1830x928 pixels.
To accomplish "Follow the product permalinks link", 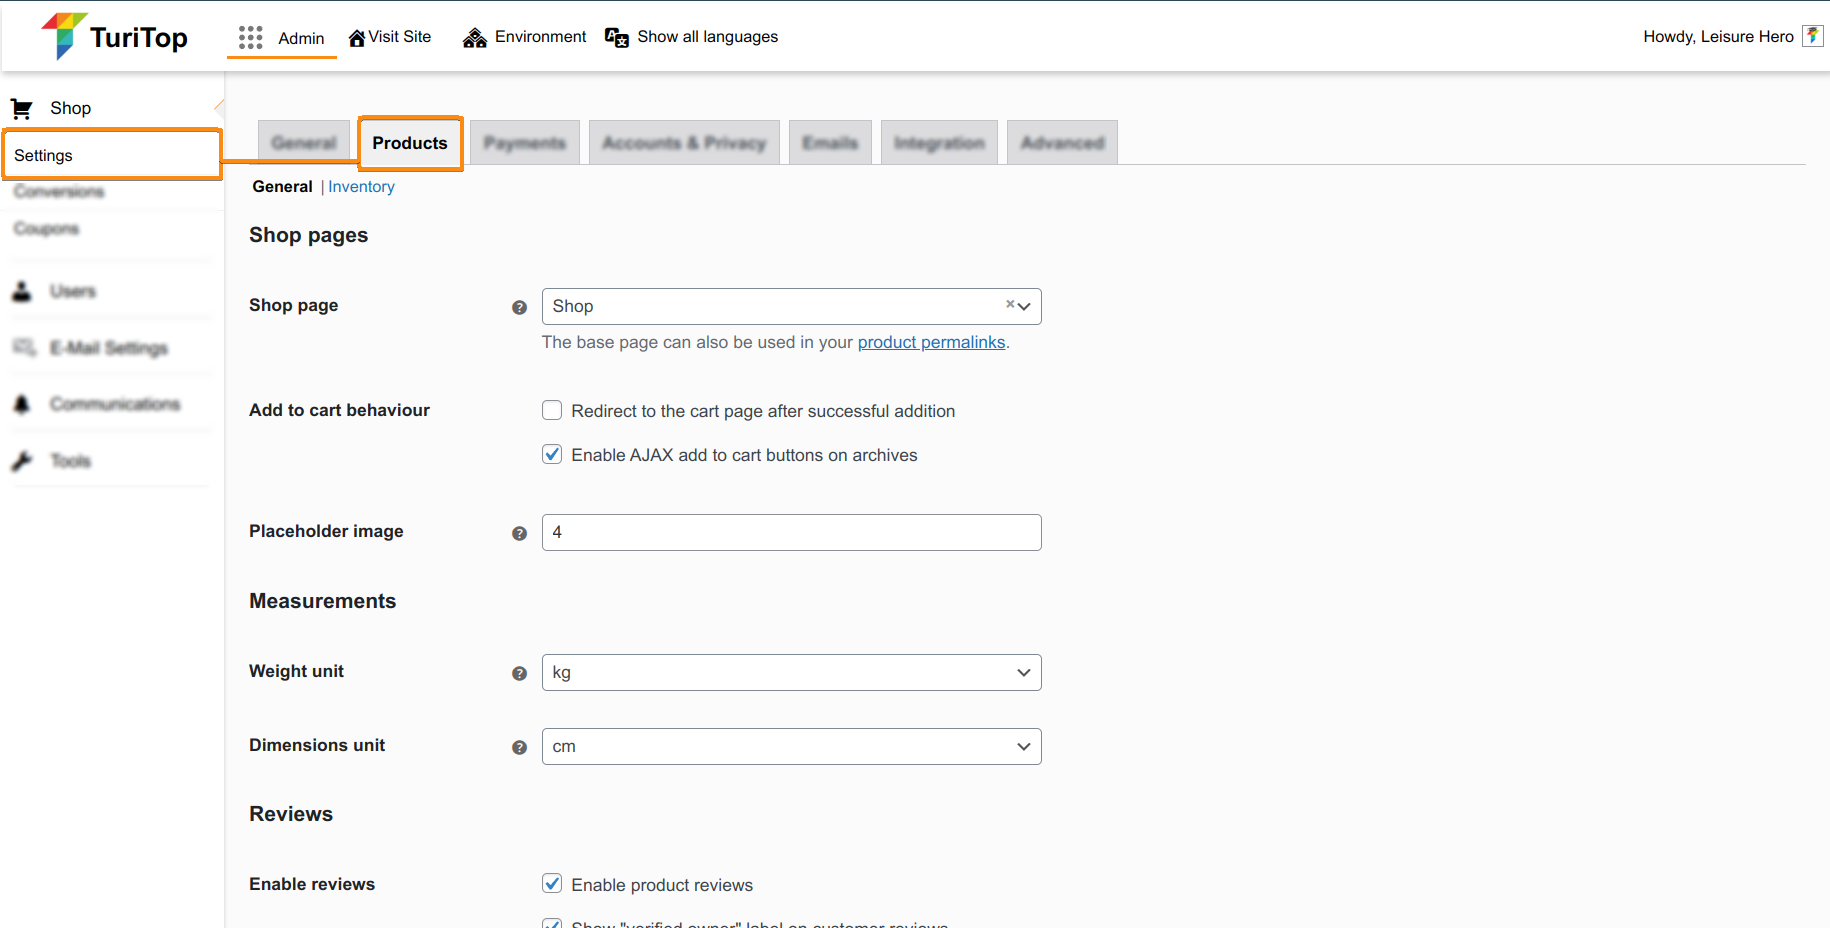I will point(931,342).
